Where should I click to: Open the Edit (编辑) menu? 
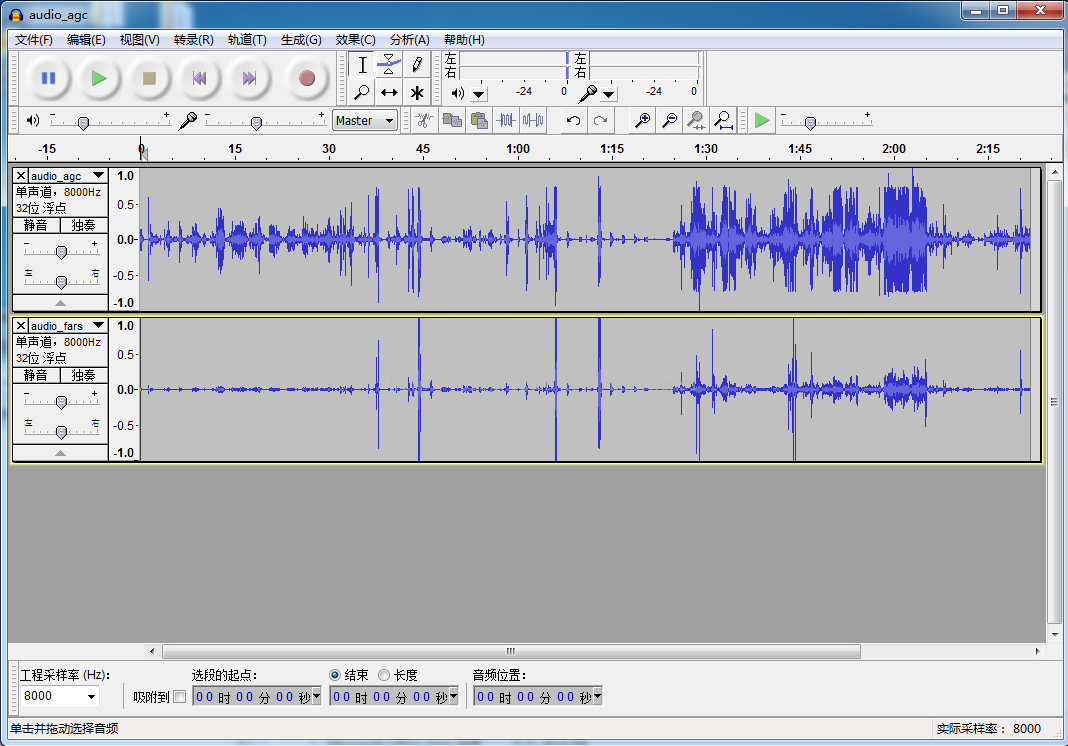(x=86, y=40)
